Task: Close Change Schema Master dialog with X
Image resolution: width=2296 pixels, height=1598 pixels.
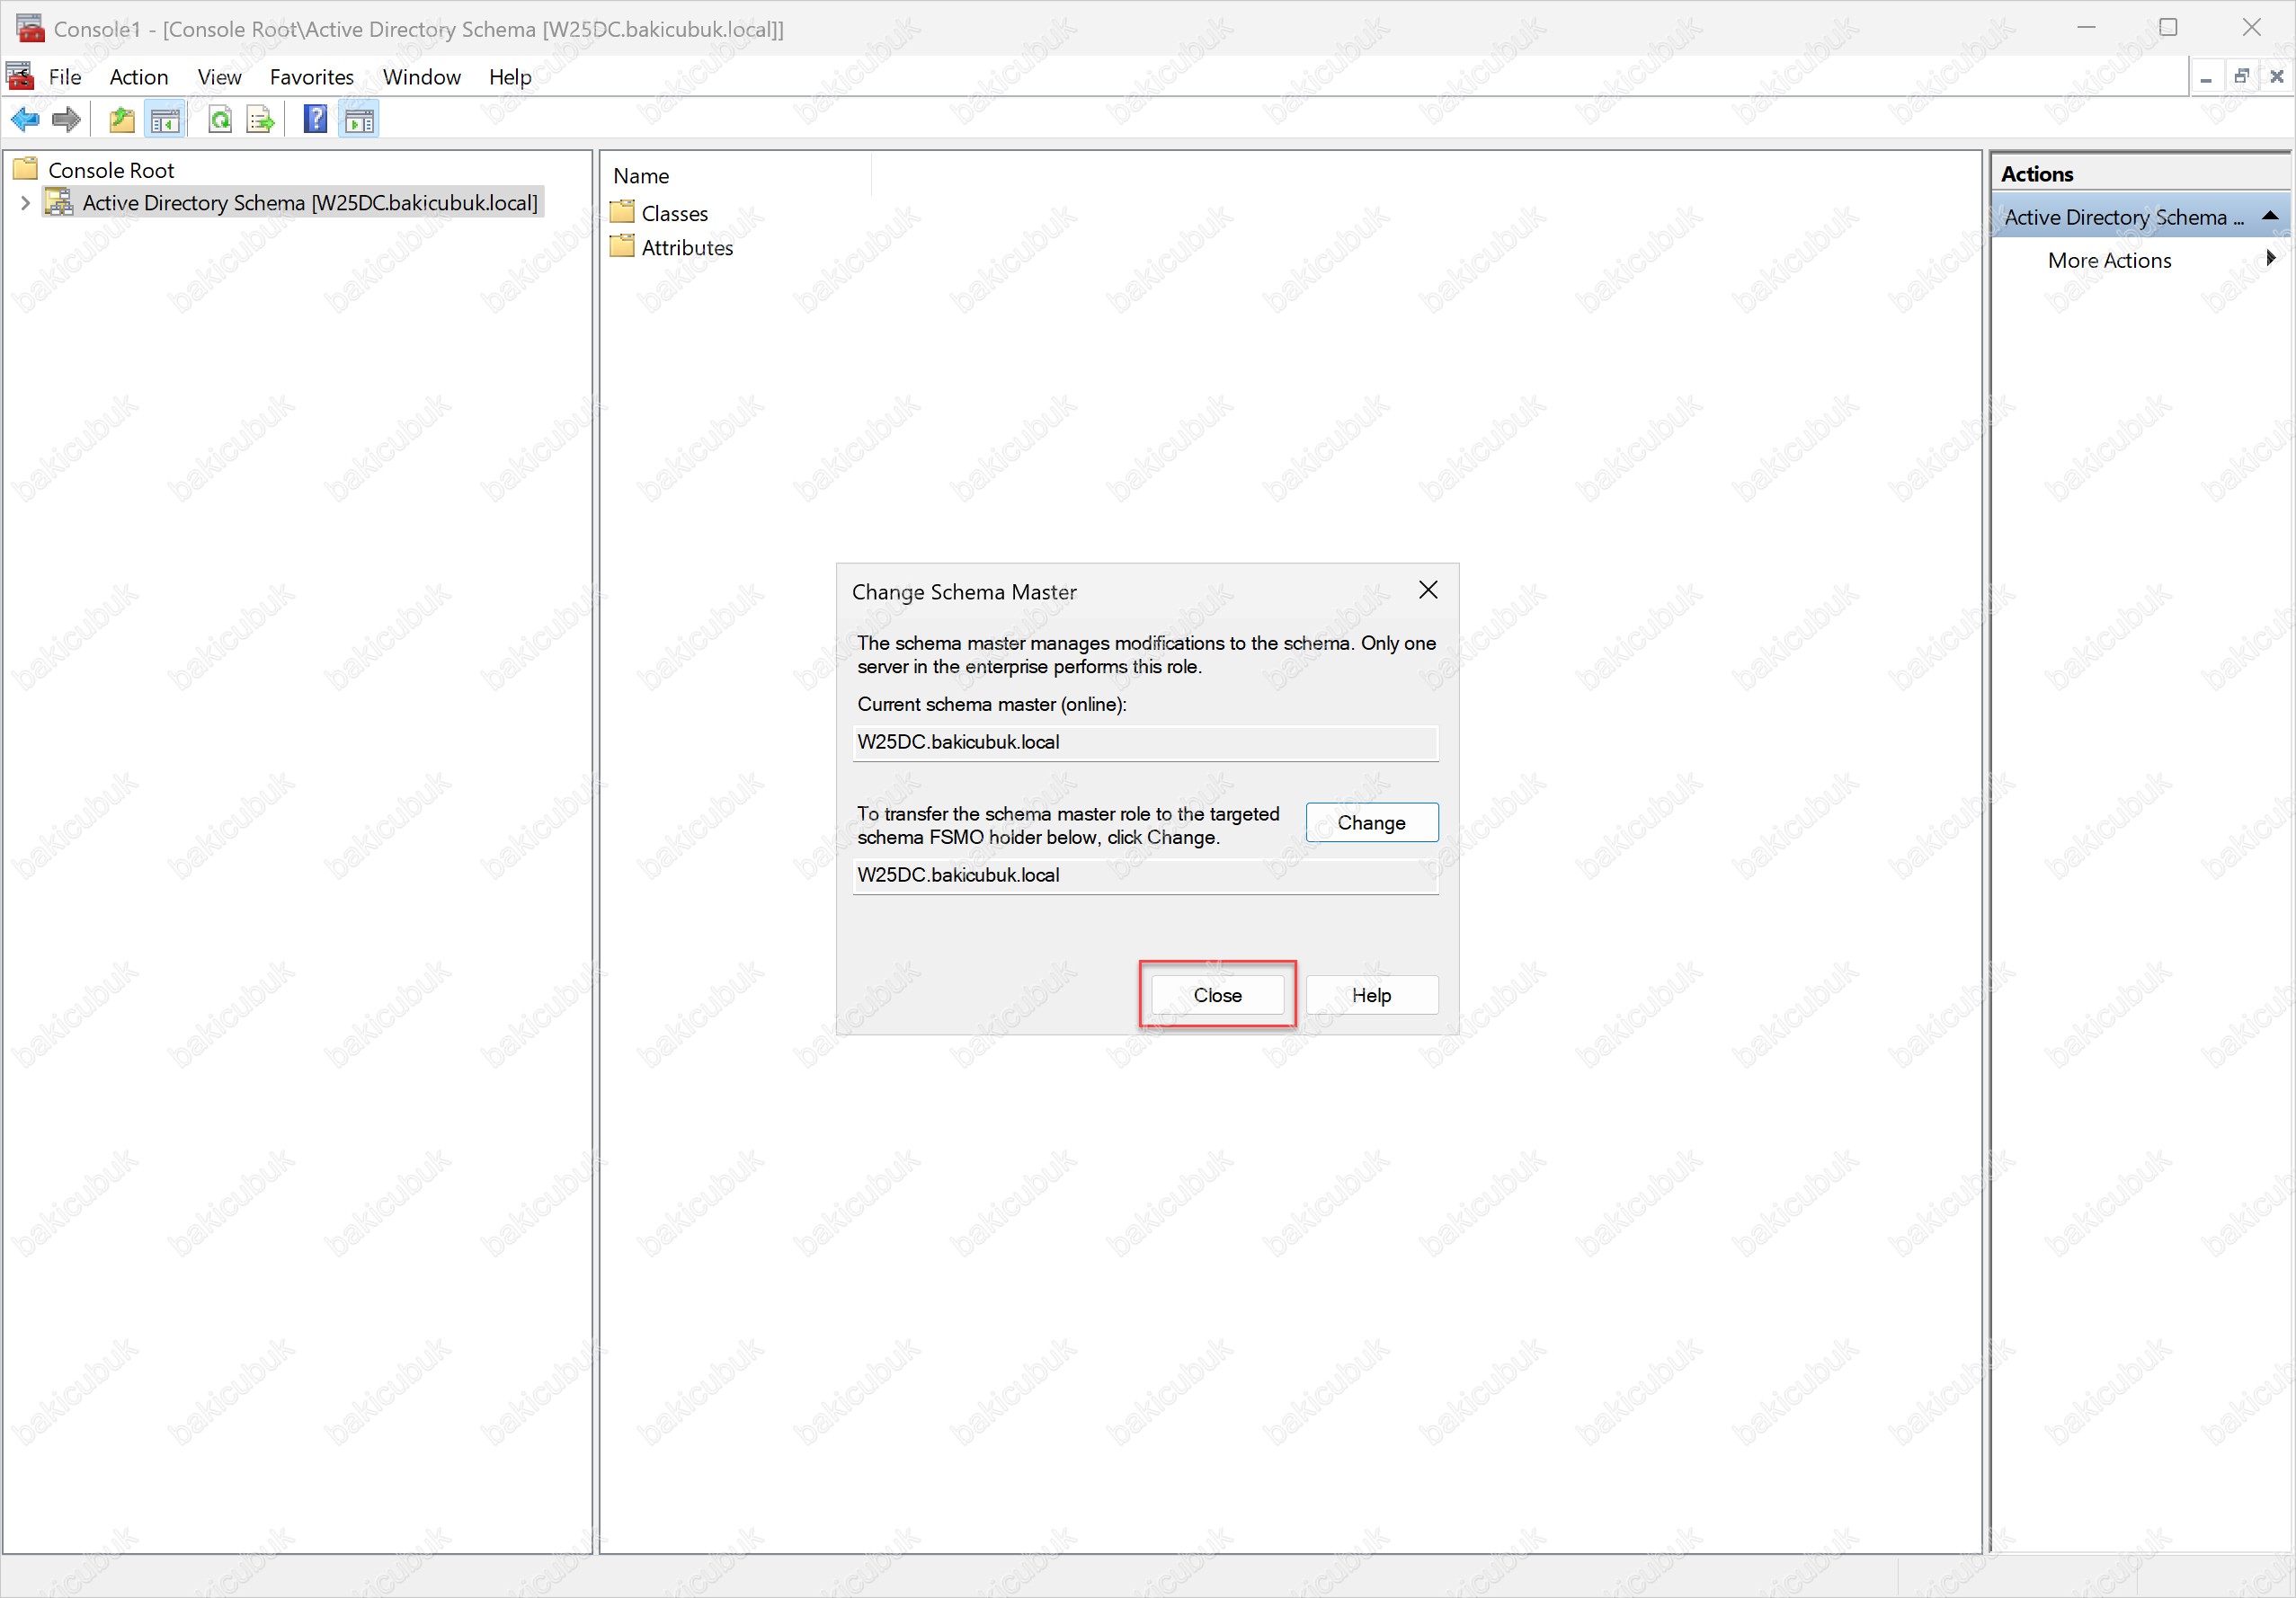Action: click(x=1428, y=590)
